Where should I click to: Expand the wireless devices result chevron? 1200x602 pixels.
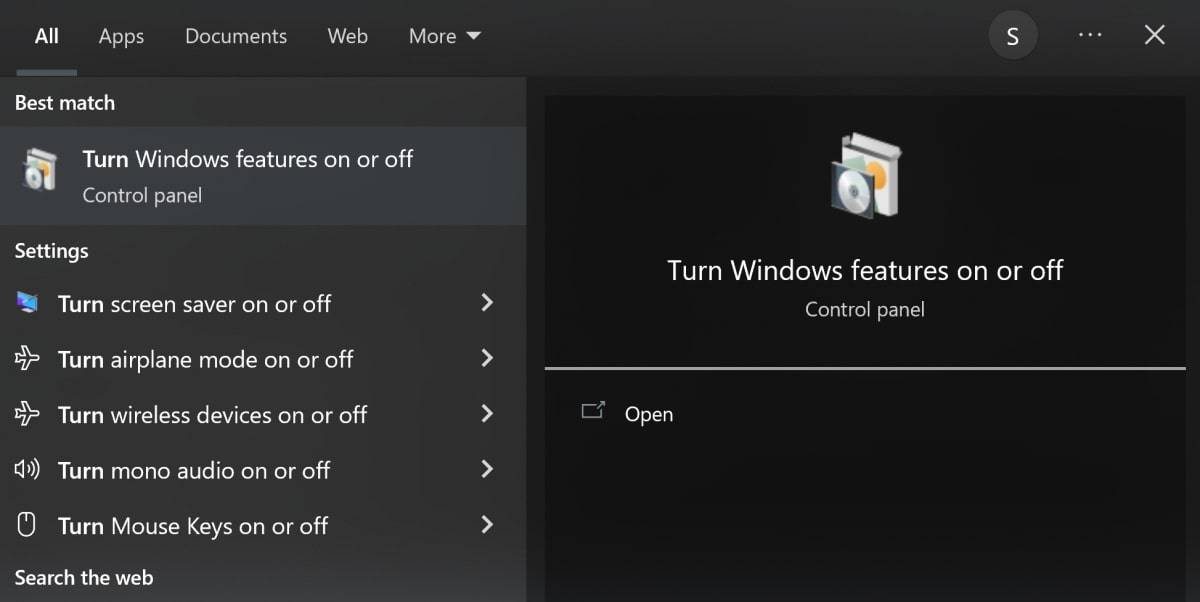[x=487, y=413]
